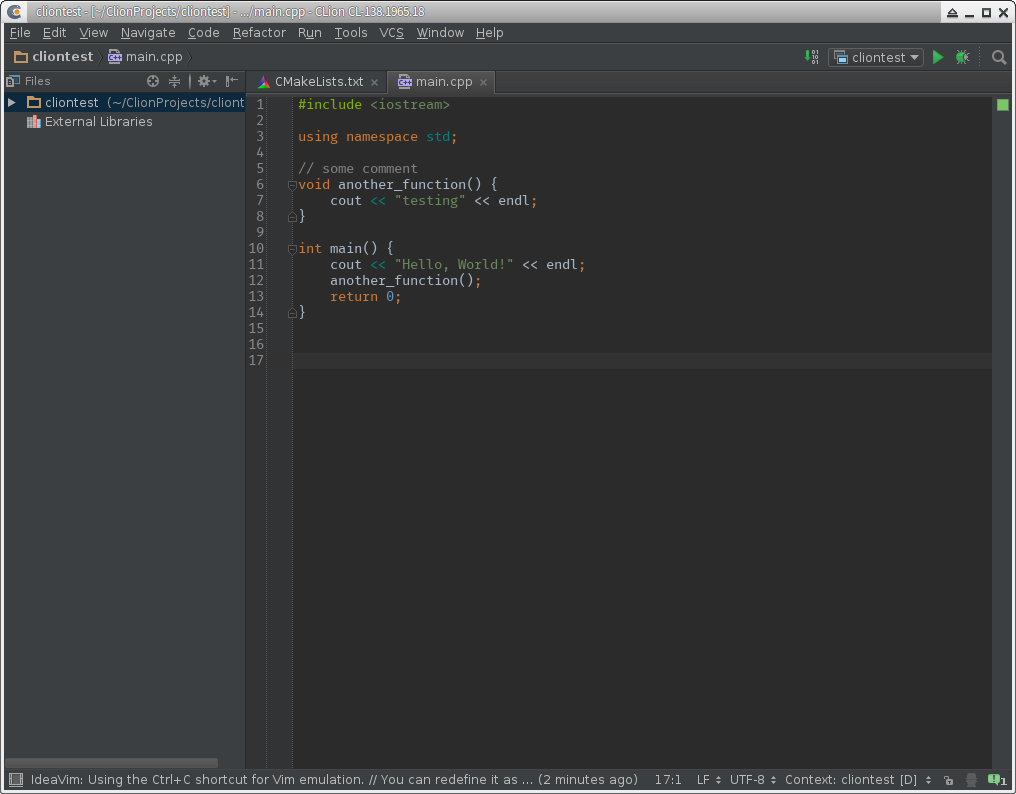Hide the Files tool window
This screenshot has width=1016, height=794.
pyautogui.click(x=231, y=81)
